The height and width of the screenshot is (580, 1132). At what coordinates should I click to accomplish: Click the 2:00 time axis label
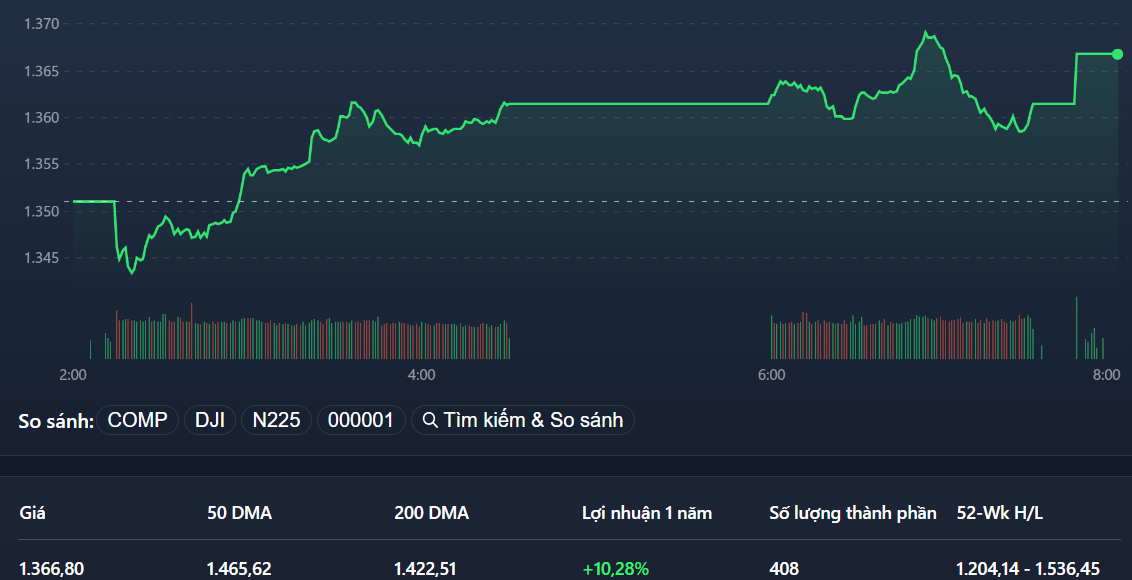coord(72,375)
